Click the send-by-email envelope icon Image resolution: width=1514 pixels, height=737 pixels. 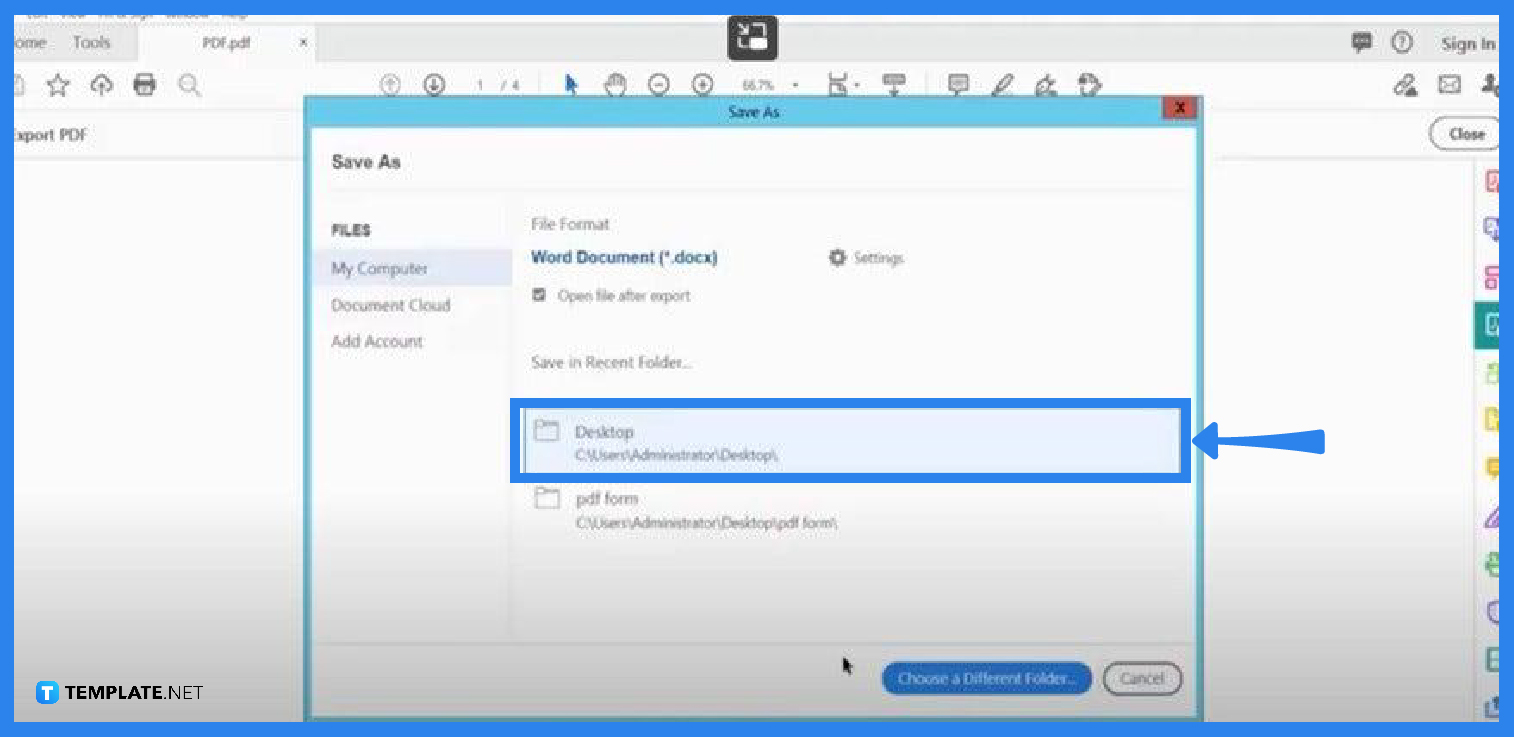[x=1449, y=85]
